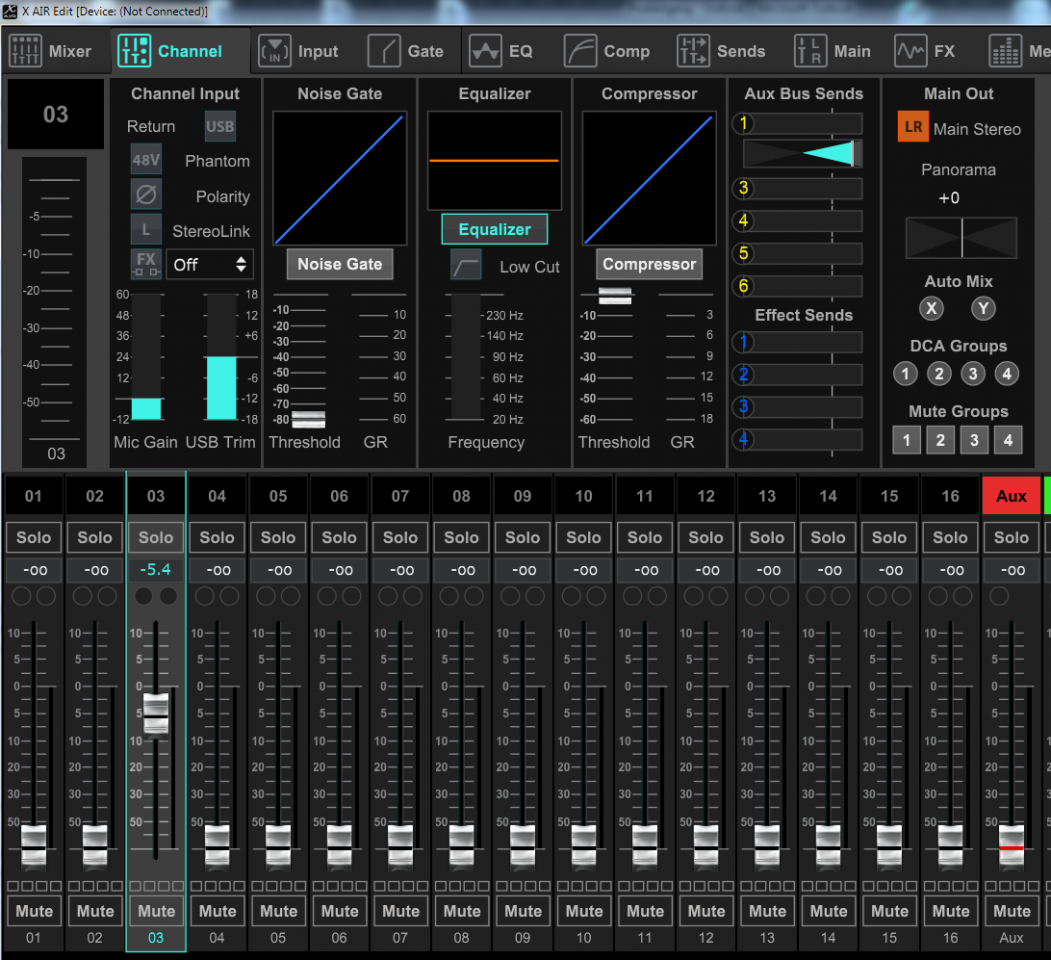Assign channel to Mute Group 4
This screenshot has width=1051, height=960.
1008,440
